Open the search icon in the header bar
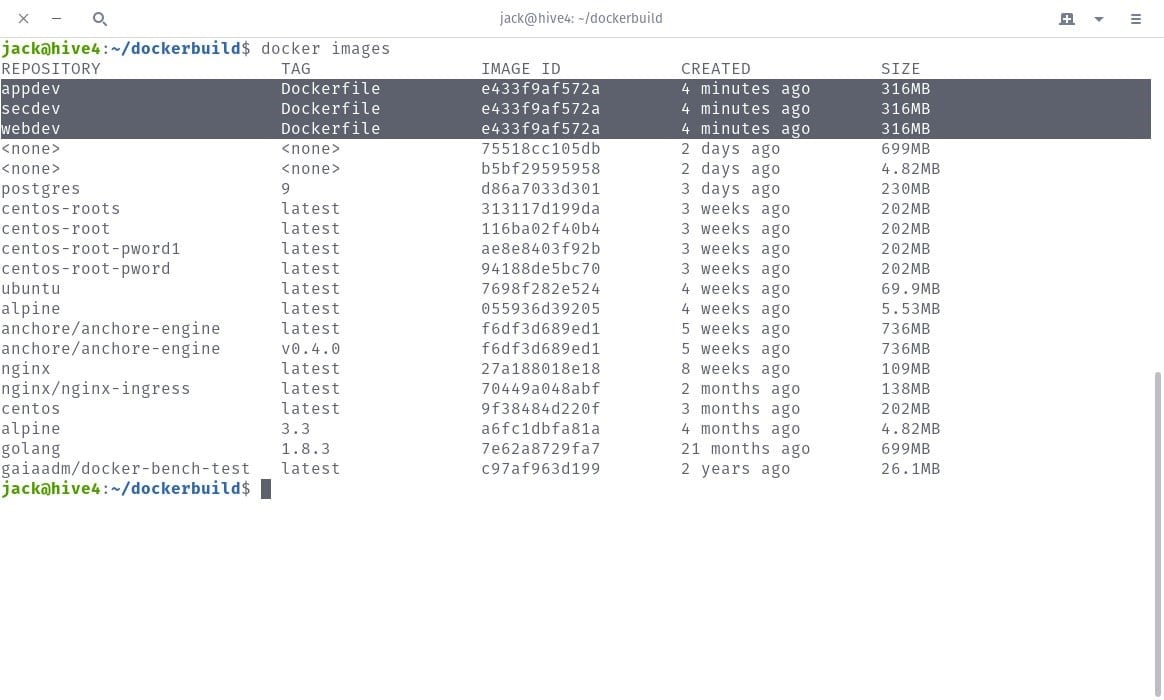The height and width of the screenshot is (700, 1164). coord(100,18)
